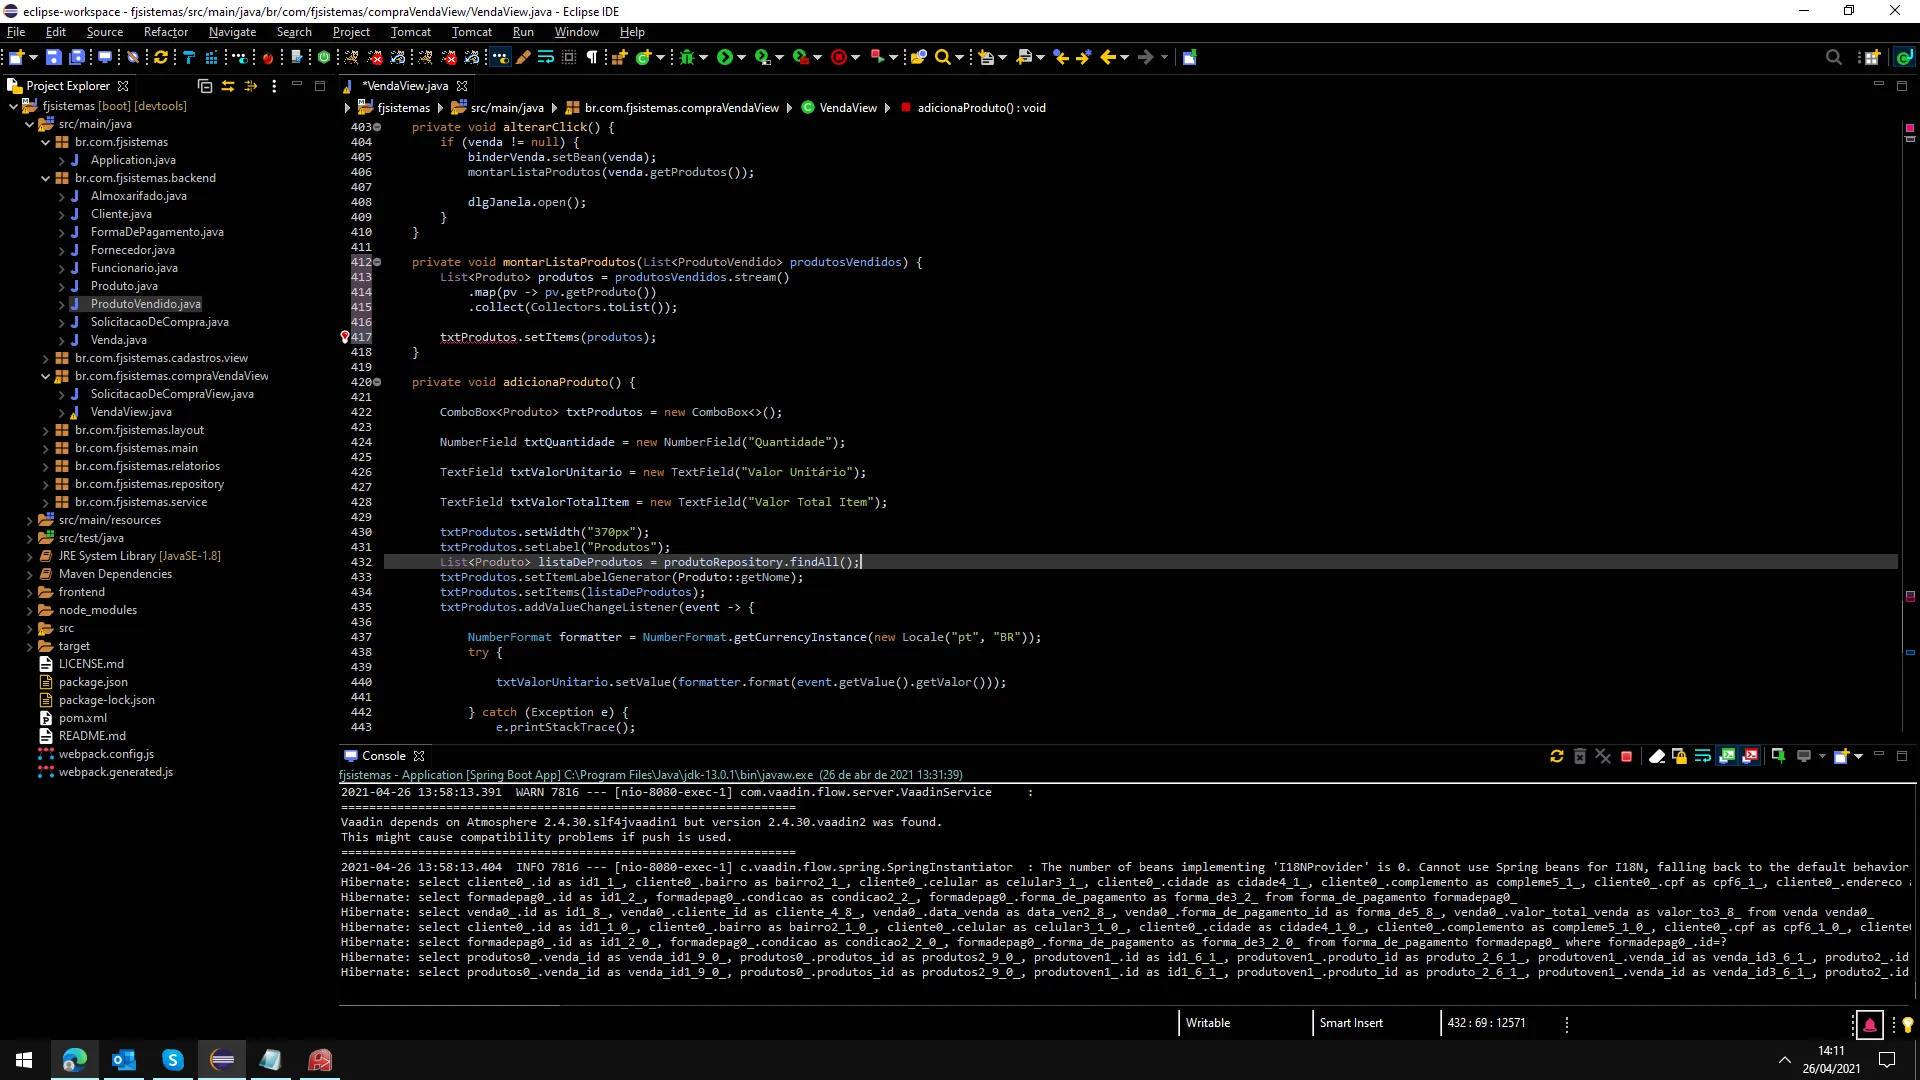Click the green Run button icon

[x=725, y=57]
